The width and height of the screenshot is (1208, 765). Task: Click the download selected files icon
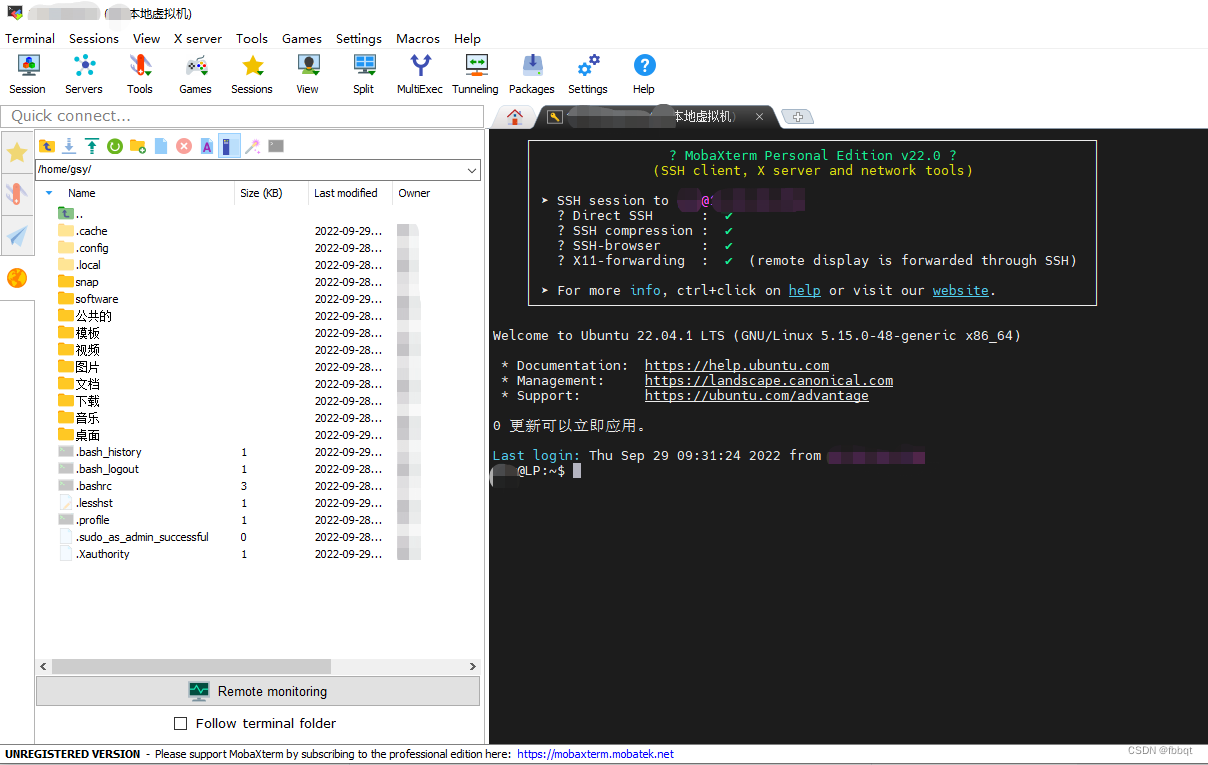coord(69,146)
